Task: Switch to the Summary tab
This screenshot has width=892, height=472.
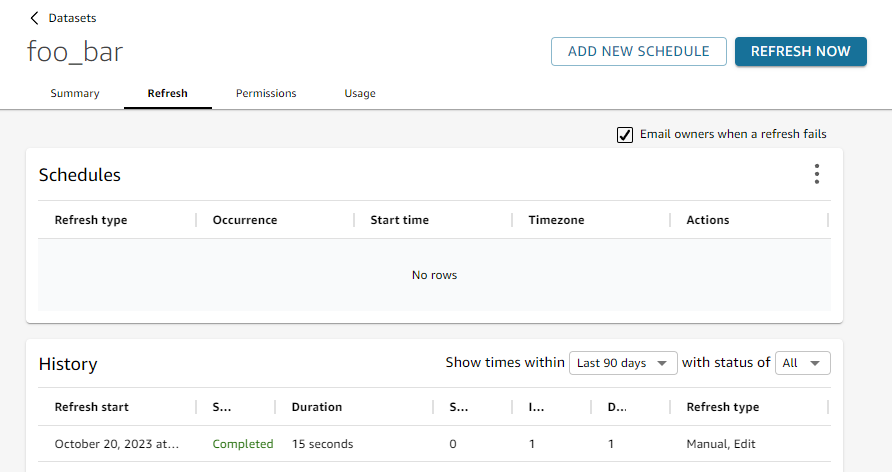Action: click(x=75, y=94)
